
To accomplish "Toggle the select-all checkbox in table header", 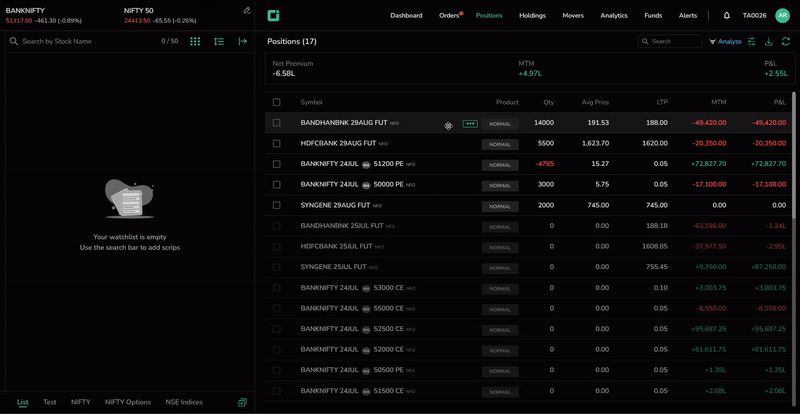I will pos(277,102).
